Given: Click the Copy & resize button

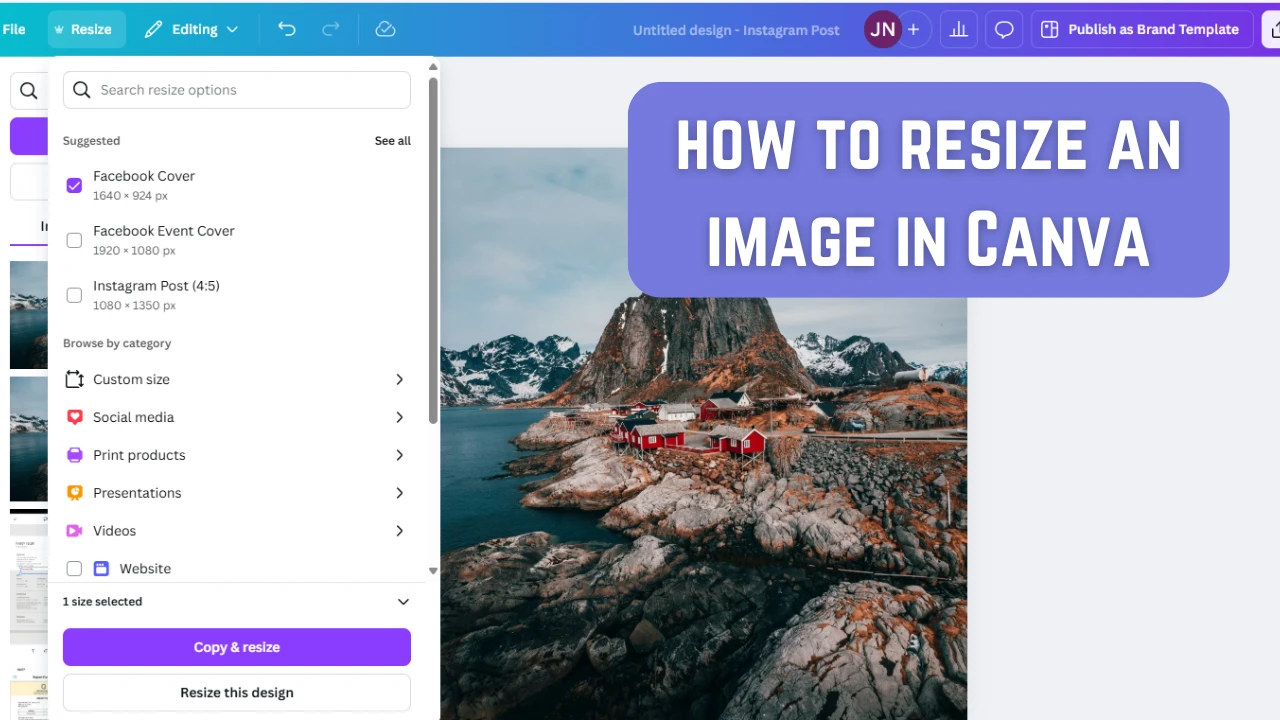Looking at the screenshot, I should 236,647.
